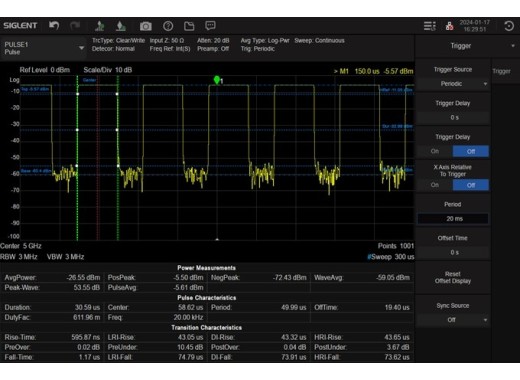Click the AvgPower -26.55 dBm value

[x=83, y=278]
